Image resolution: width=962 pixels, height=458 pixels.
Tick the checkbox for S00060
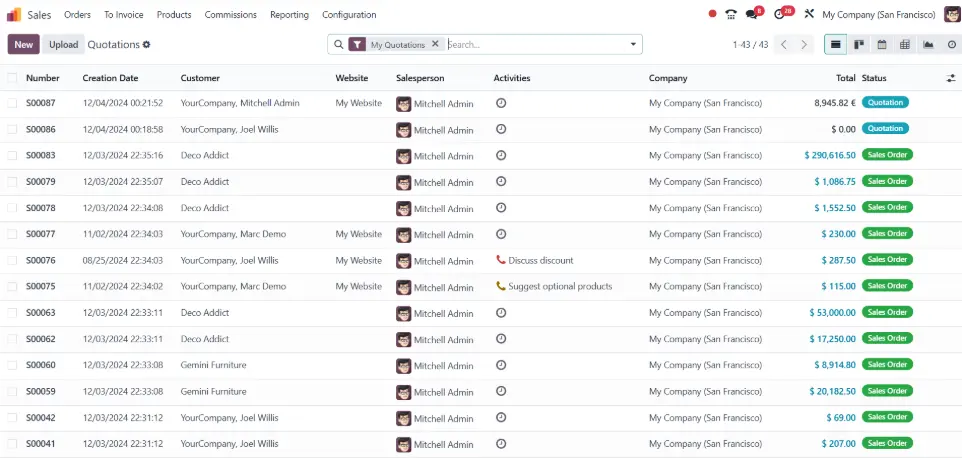[x=12, y=365]
